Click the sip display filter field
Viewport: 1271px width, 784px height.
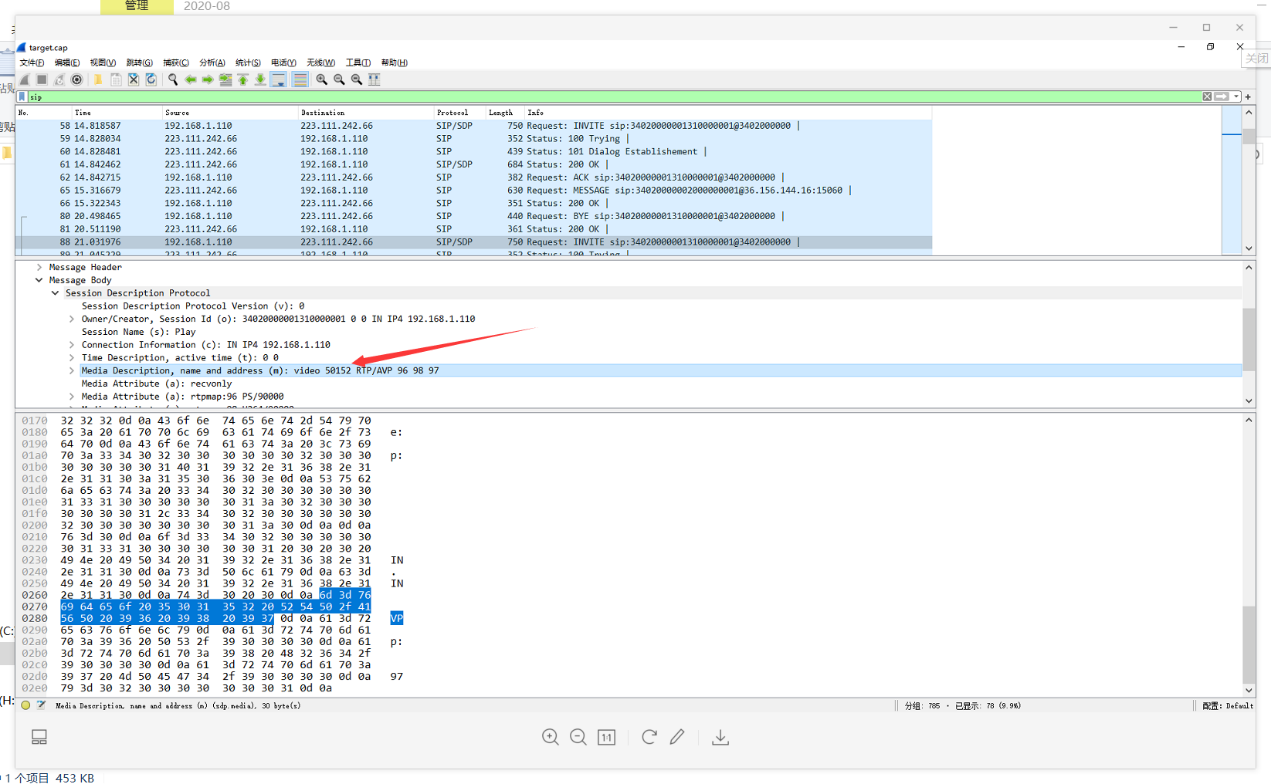click(614, 97)
